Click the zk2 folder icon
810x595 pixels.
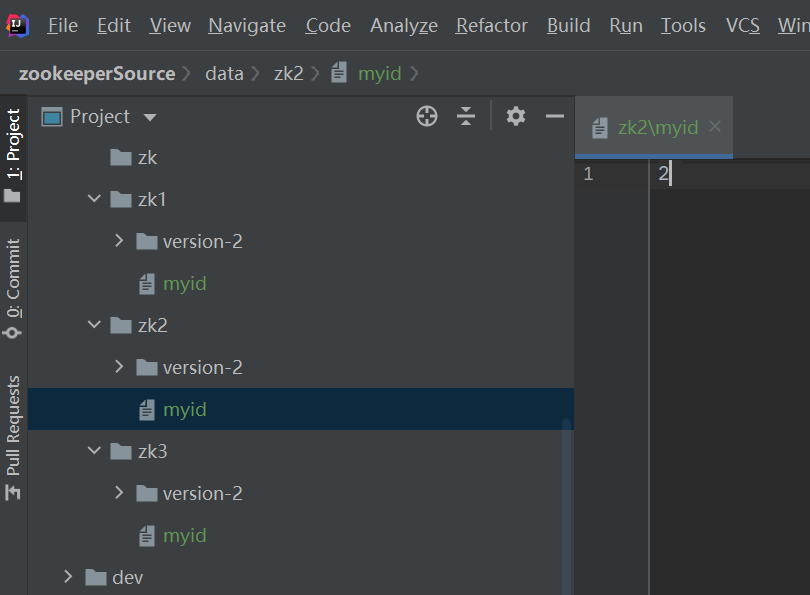[121, 325]
